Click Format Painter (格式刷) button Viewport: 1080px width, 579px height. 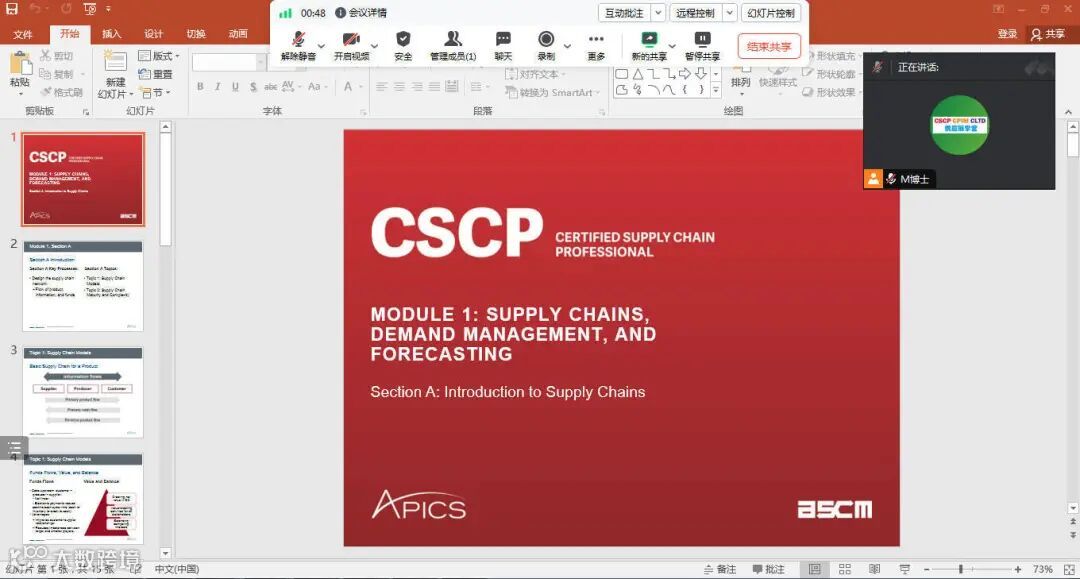[62, 92]
